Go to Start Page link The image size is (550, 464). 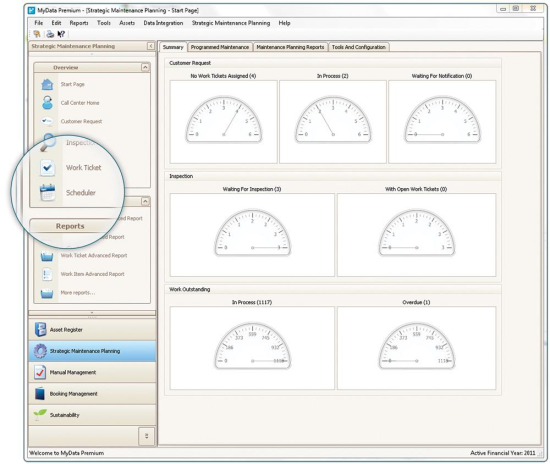73,85
